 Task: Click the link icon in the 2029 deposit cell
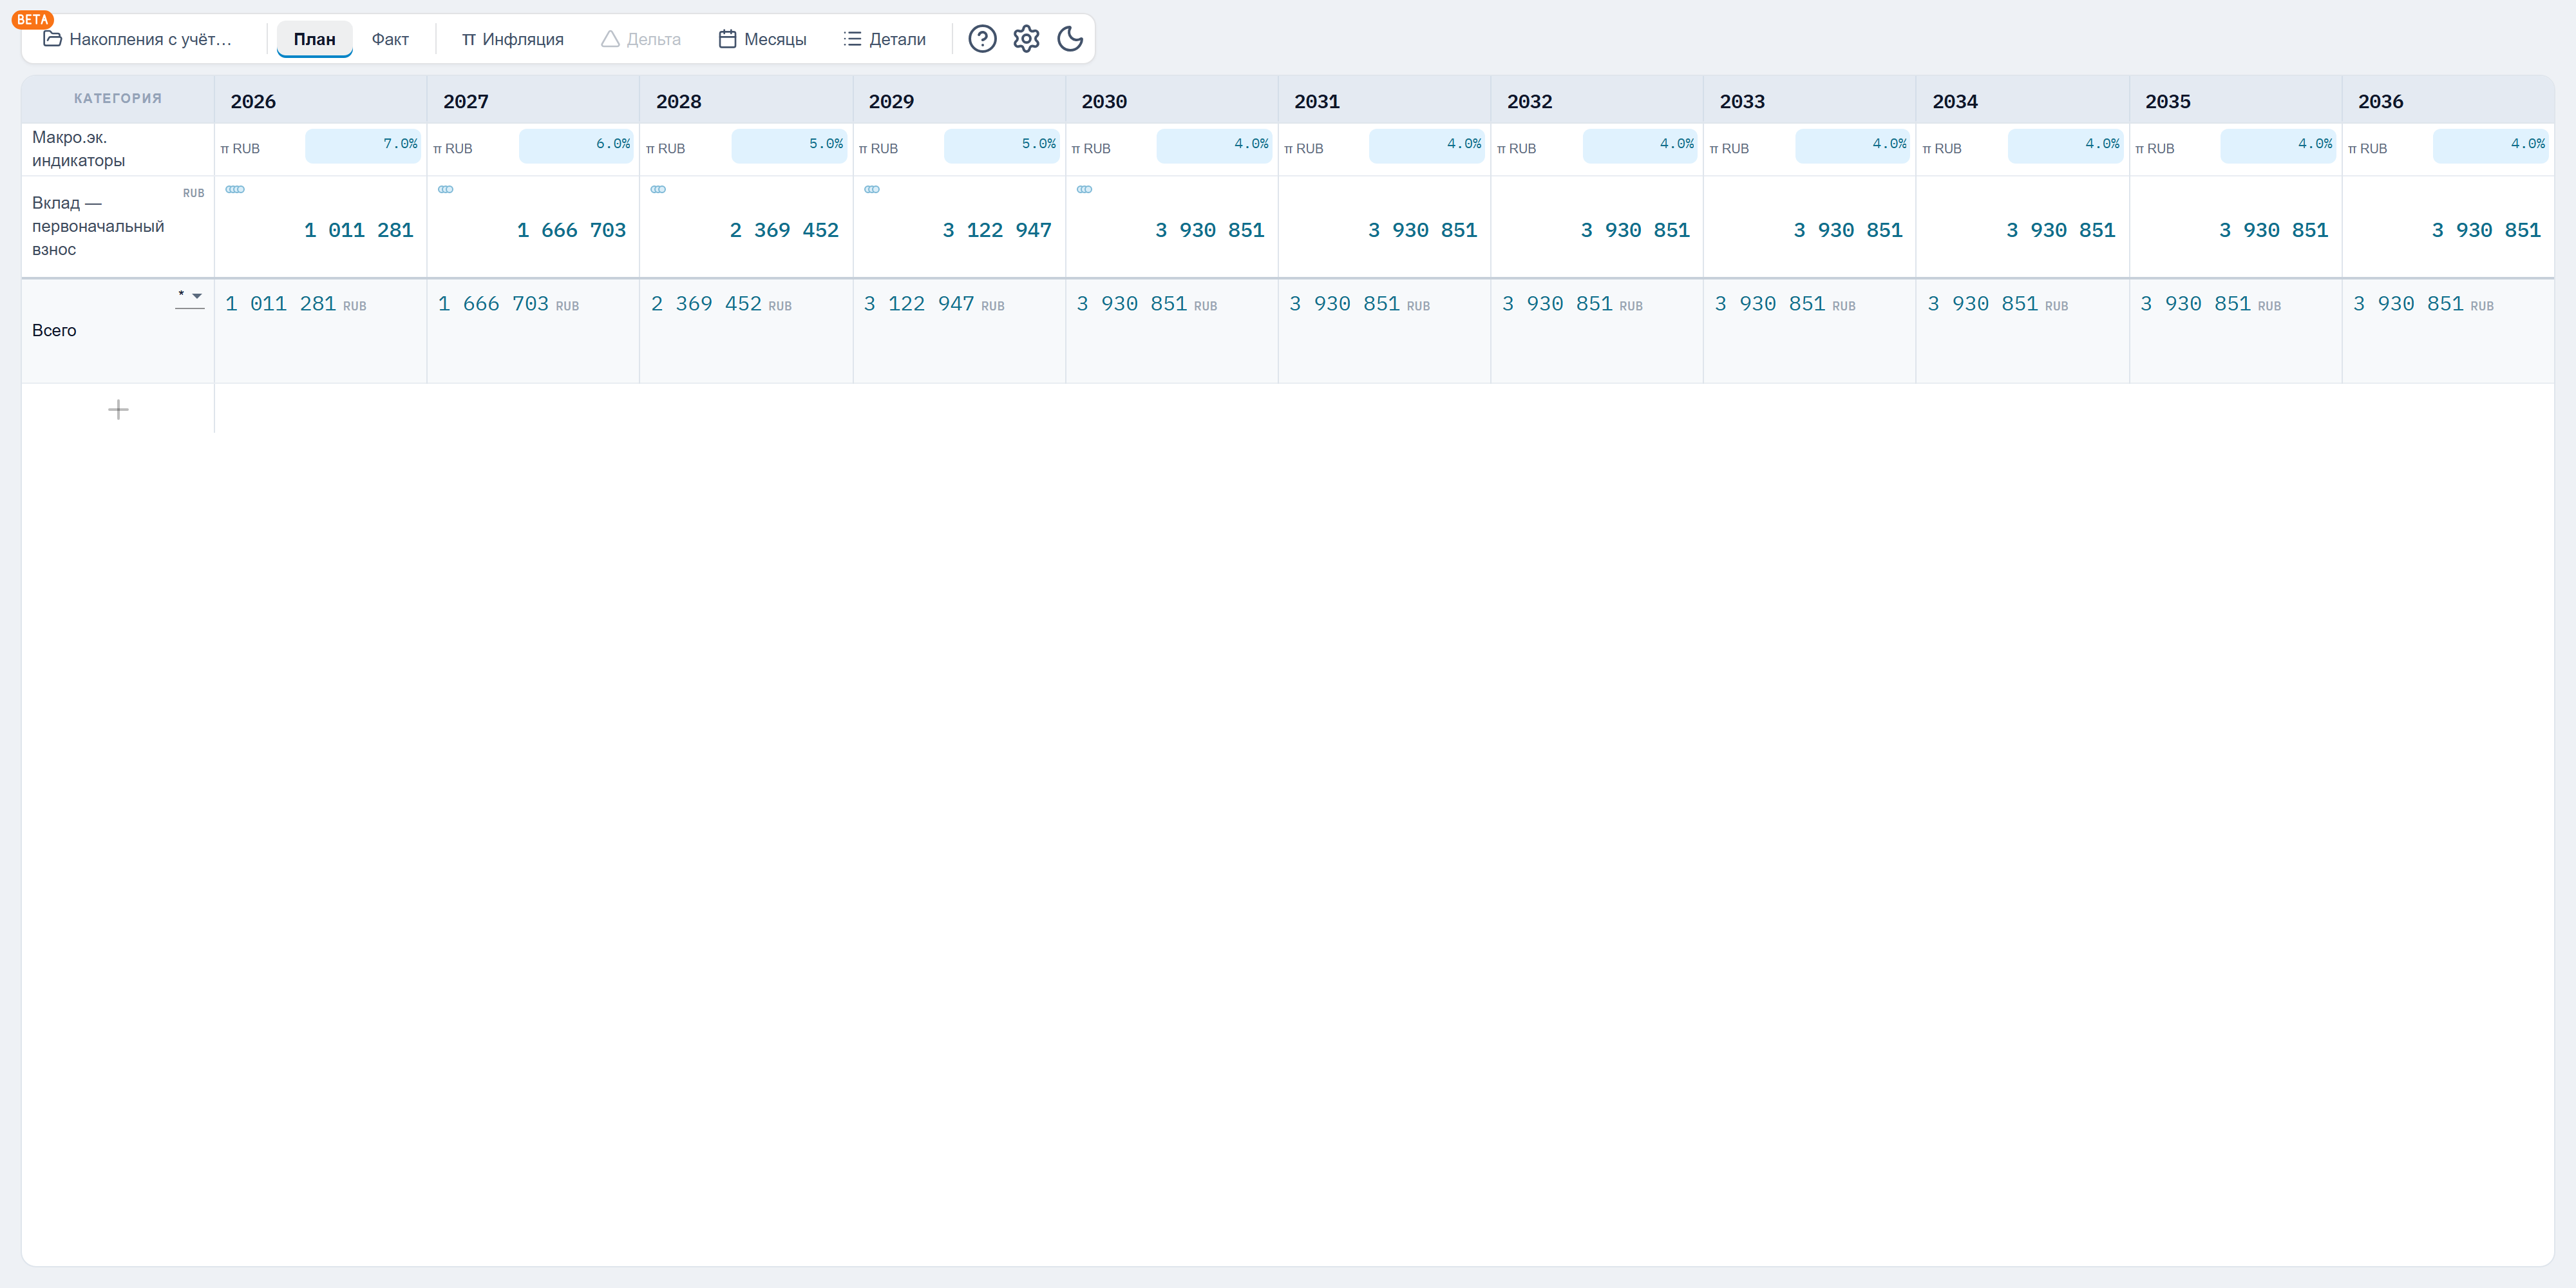(872, 189)
